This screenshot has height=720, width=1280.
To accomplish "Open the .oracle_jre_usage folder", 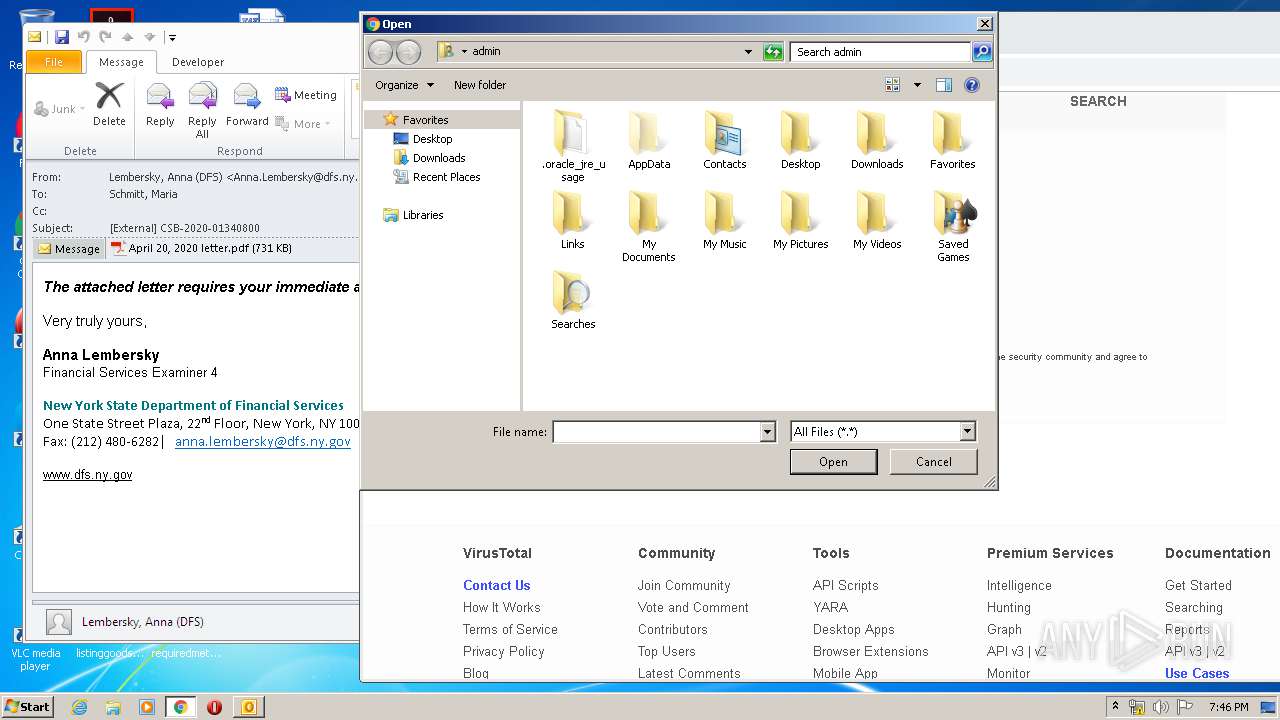I will [x=573, y=146].
